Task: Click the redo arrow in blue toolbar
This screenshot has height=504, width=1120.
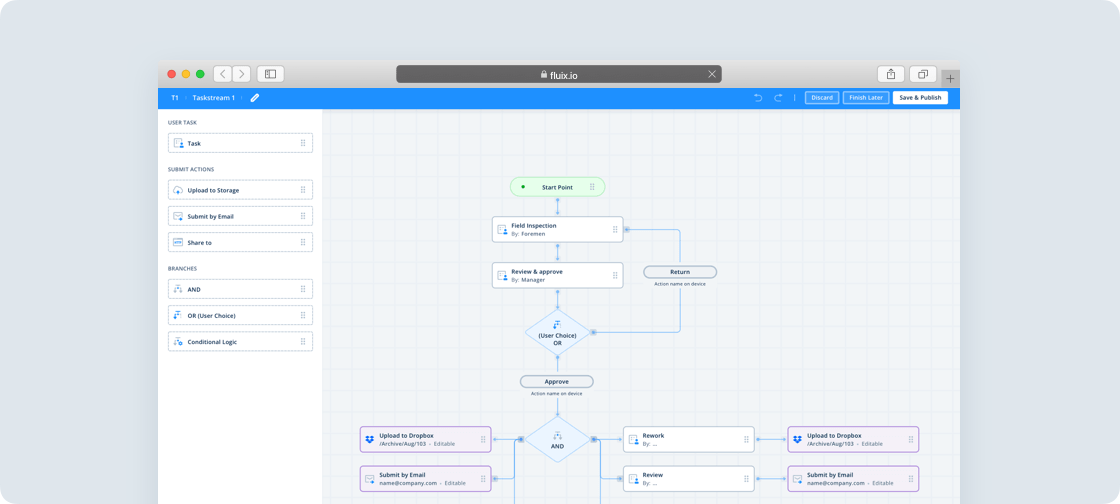Action: click(778, 98)
